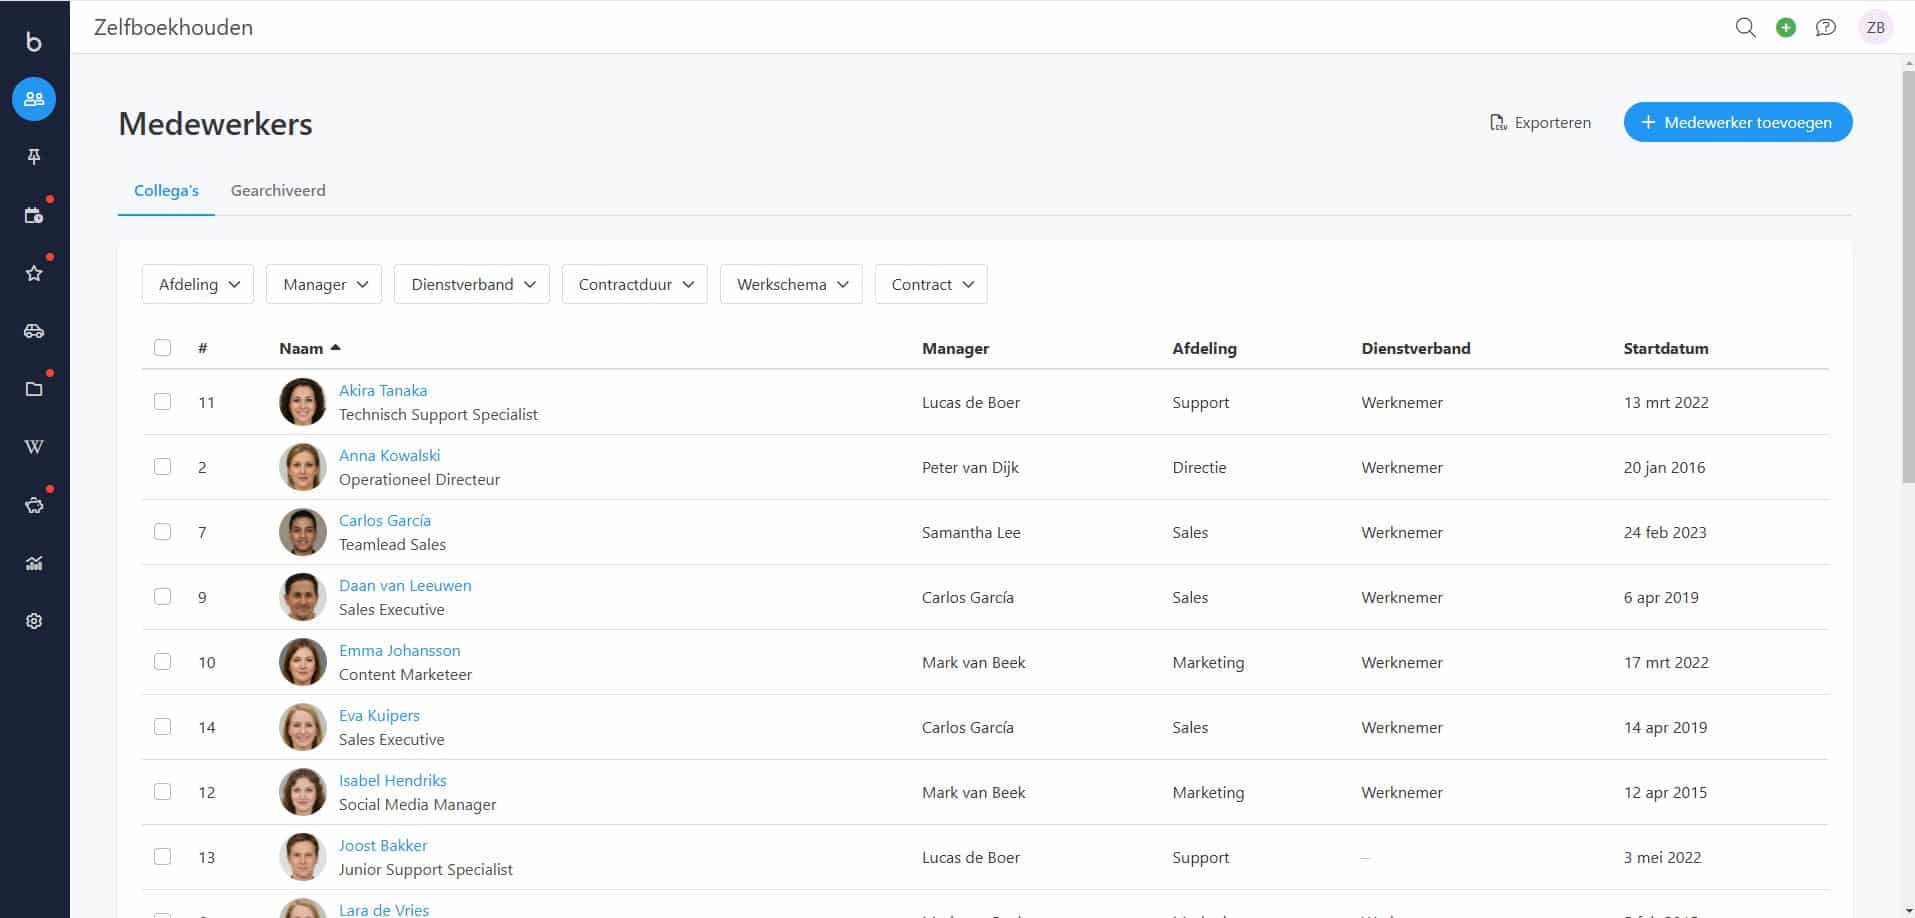1915x918 pixels.
Task: Click the Medewerker toevoegen button
Action: click(1737, 122)
